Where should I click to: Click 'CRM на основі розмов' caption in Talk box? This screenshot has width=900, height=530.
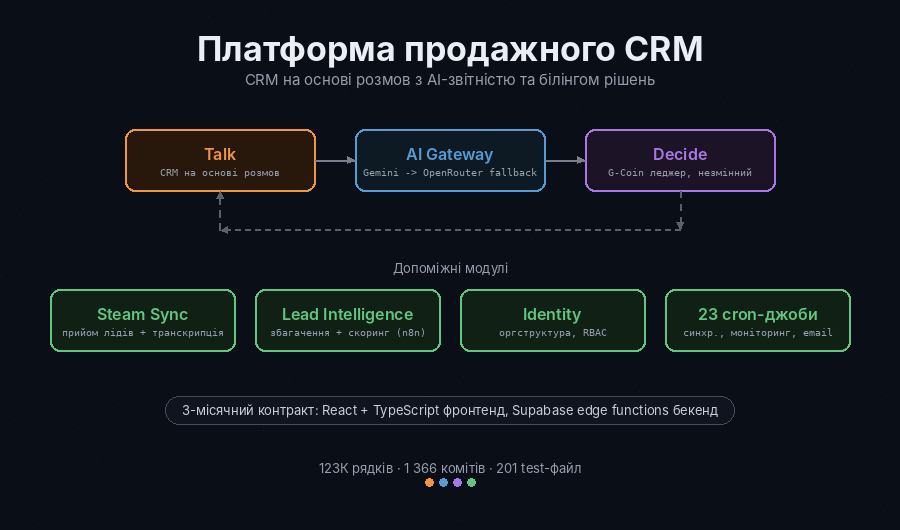(x=220, y=173)
